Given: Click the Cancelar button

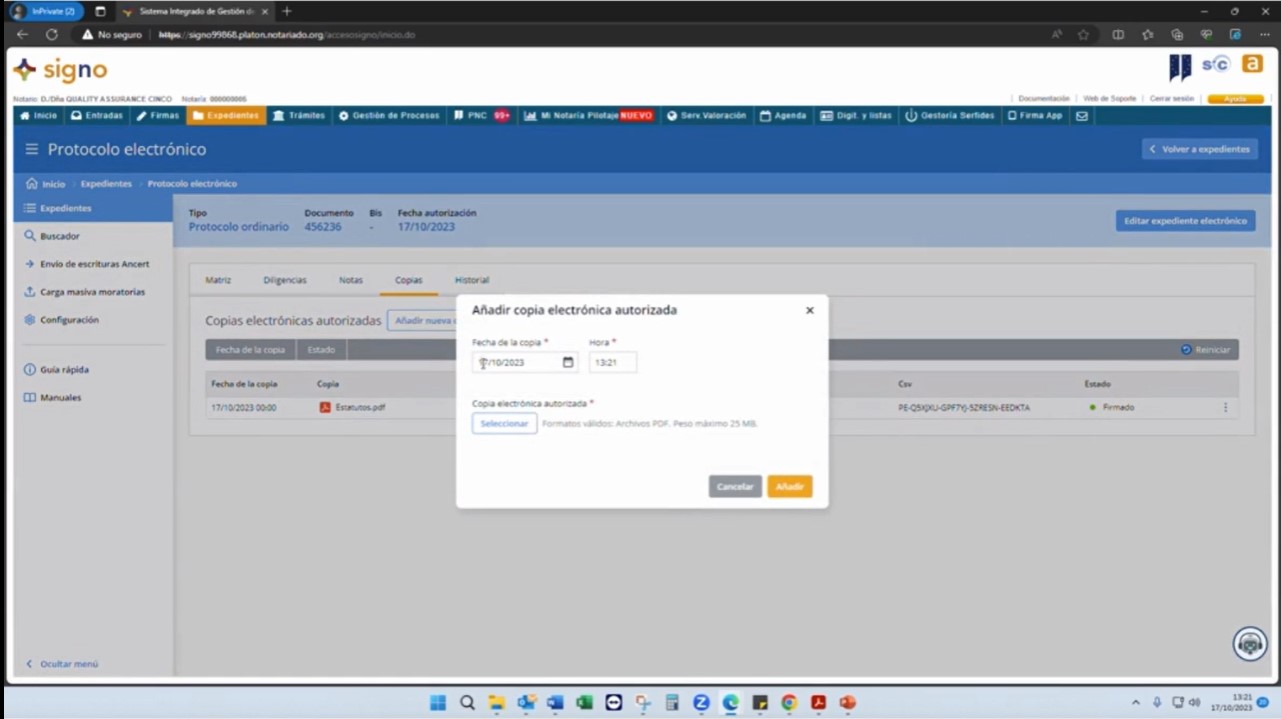Looking at the screenshot, I should pyautogui.click(x=735, y=487).
